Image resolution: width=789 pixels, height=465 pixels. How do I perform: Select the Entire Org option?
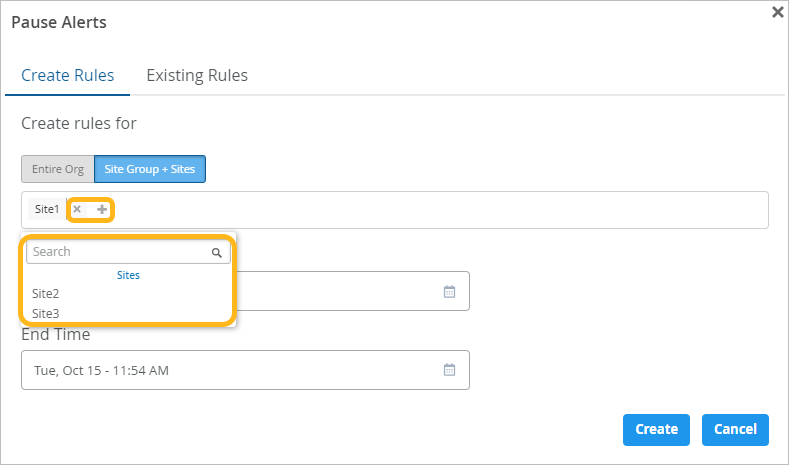pos(58,169)
